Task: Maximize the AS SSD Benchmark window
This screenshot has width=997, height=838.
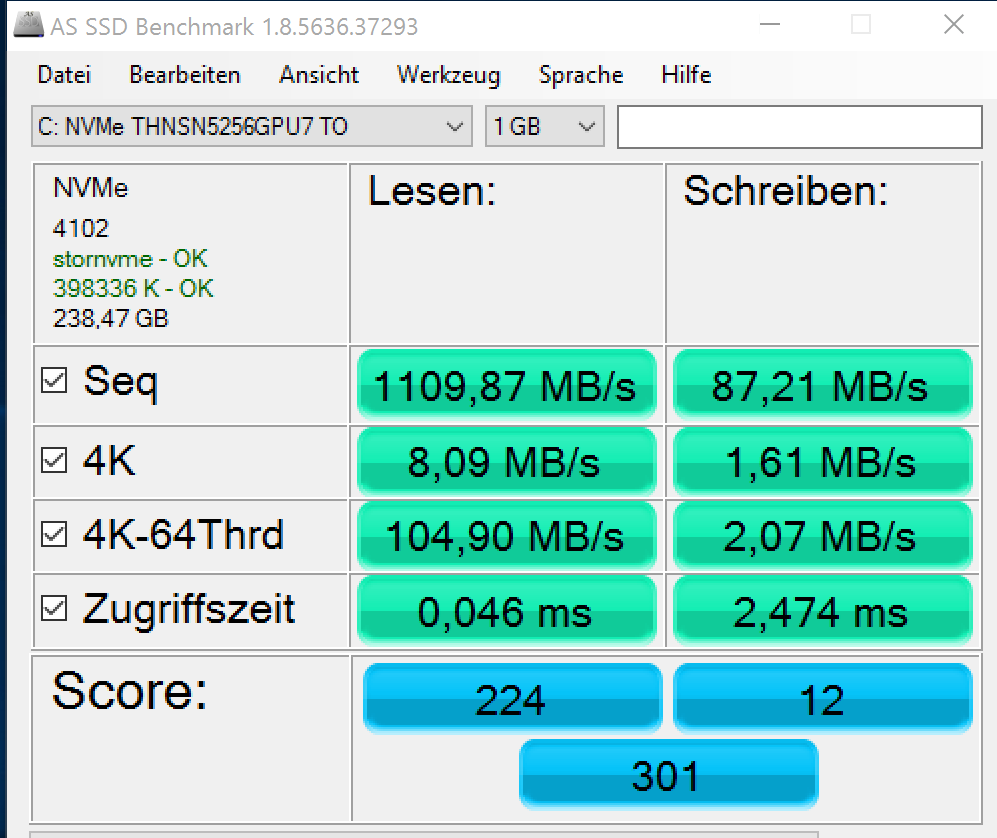Action: 860,25
